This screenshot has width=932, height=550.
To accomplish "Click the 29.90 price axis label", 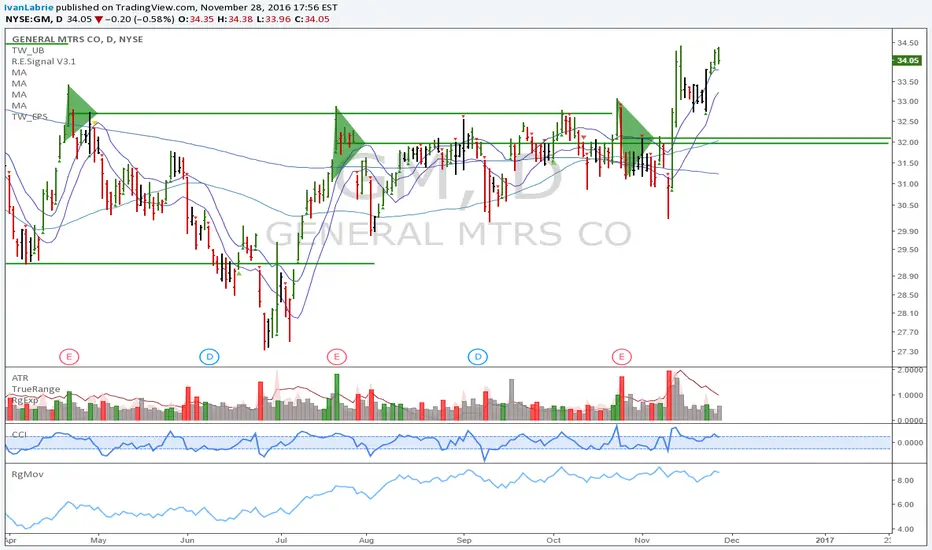I will coord(907,231).
